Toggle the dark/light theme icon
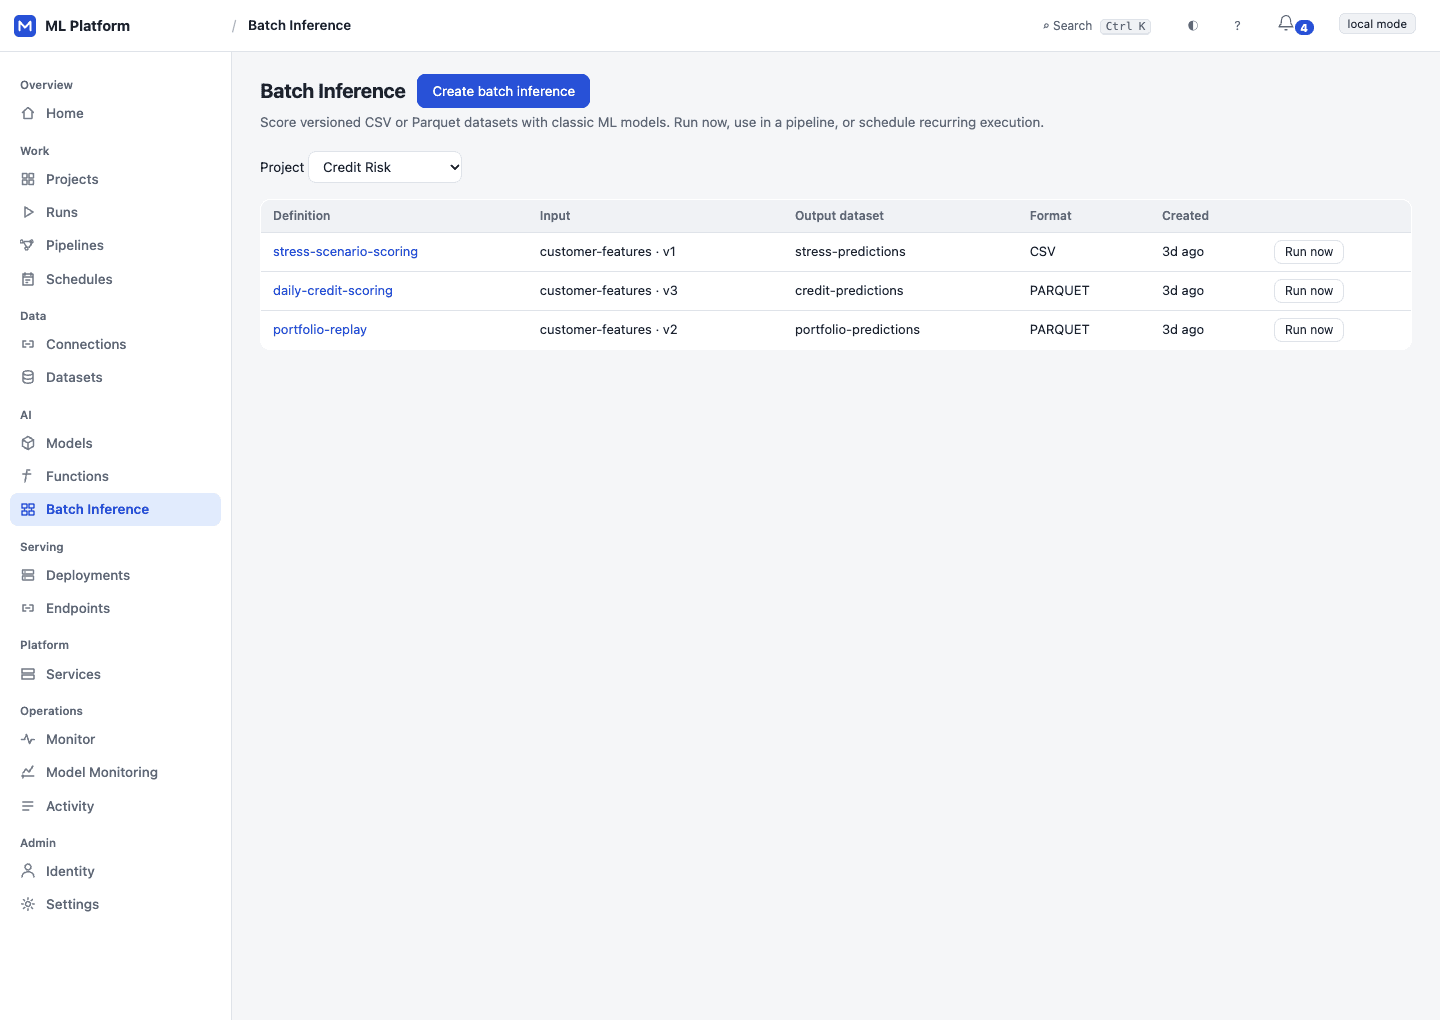The width and height of the screenshot is (1440, 1020). [x=1193, y=26]
